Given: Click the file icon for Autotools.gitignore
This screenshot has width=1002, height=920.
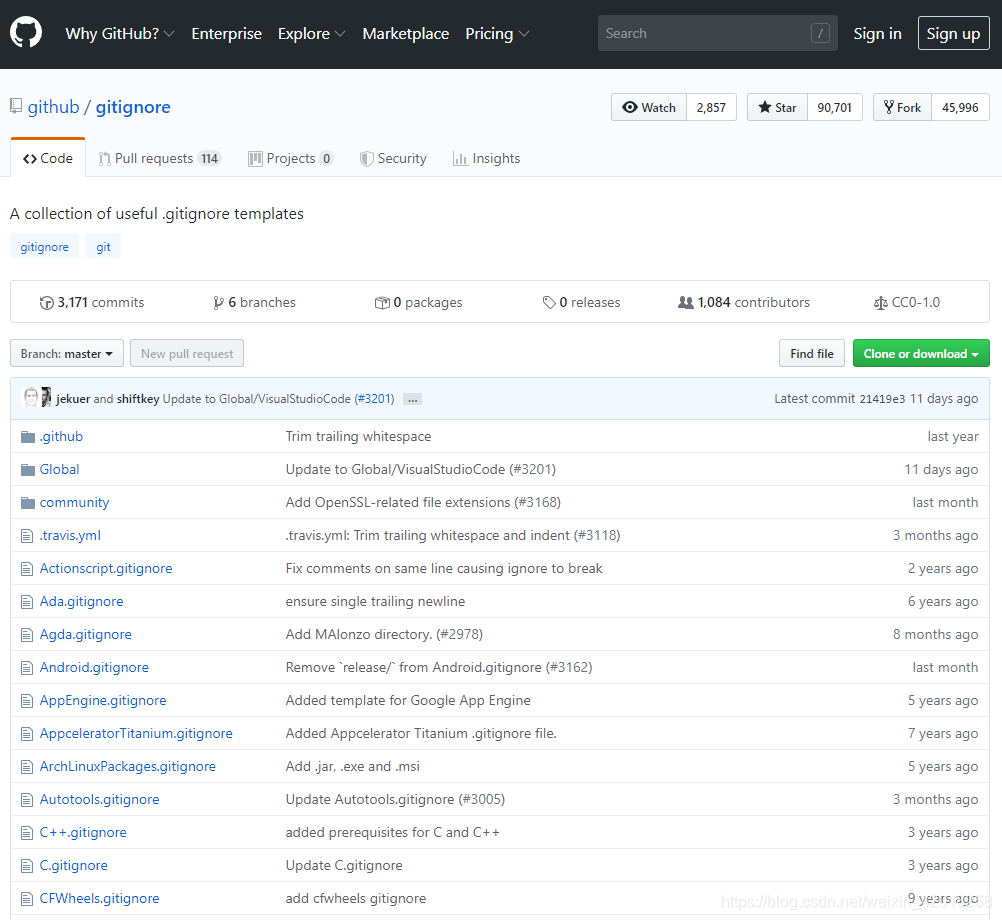Looking at the screenshot, I should (x=27, y=800).
